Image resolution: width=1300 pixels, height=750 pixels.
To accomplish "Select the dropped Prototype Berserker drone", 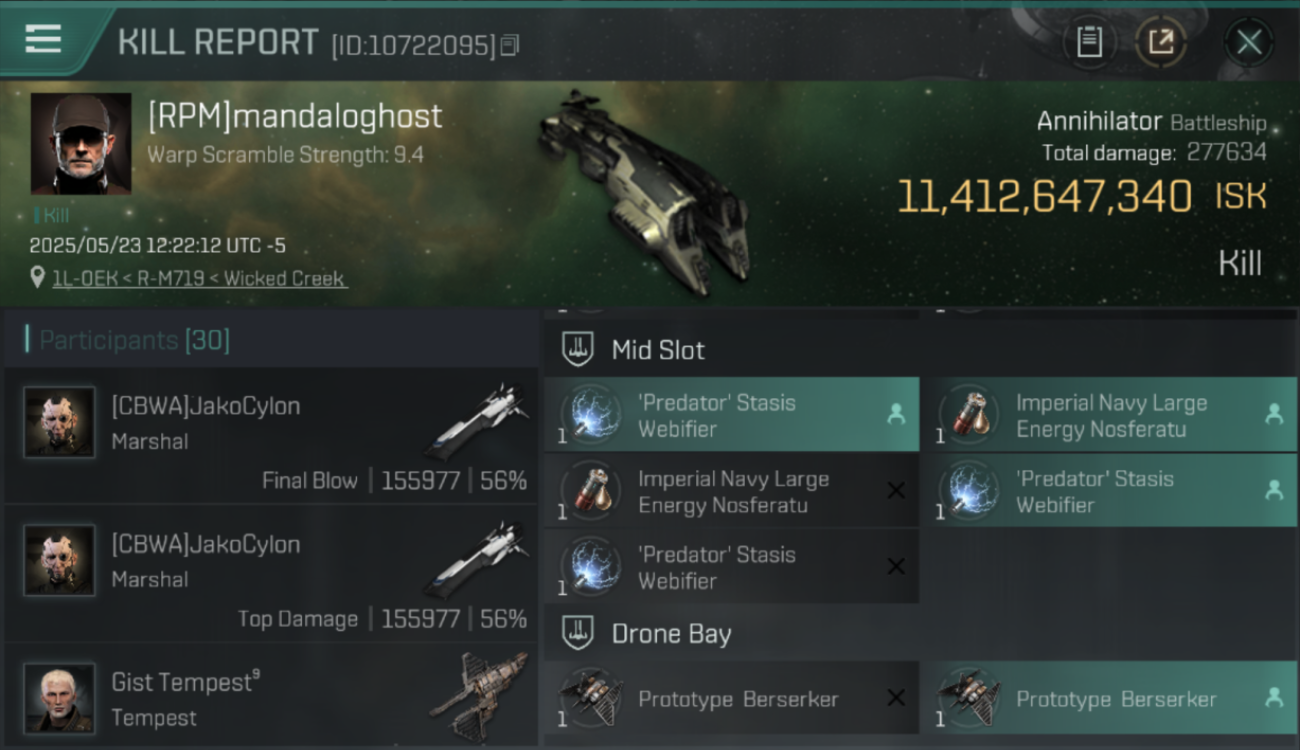I will coord(1110,698).
